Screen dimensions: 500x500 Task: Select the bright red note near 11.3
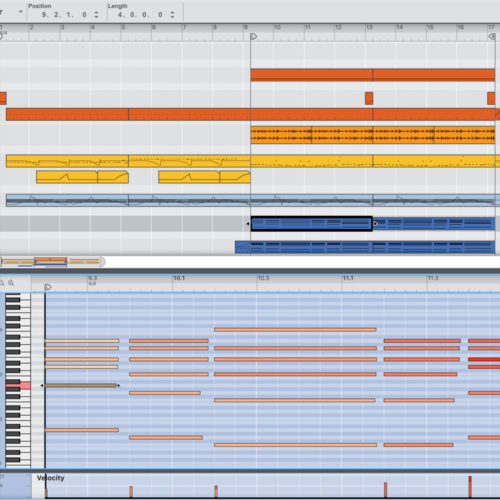pos(484,359)
